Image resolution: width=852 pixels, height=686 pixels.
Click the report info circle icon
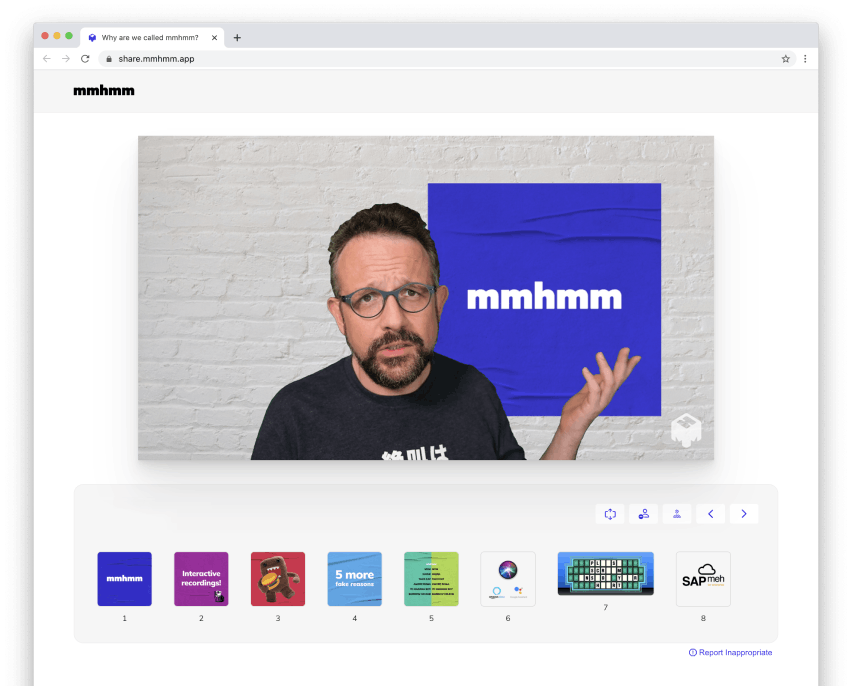tap(692, 652)
